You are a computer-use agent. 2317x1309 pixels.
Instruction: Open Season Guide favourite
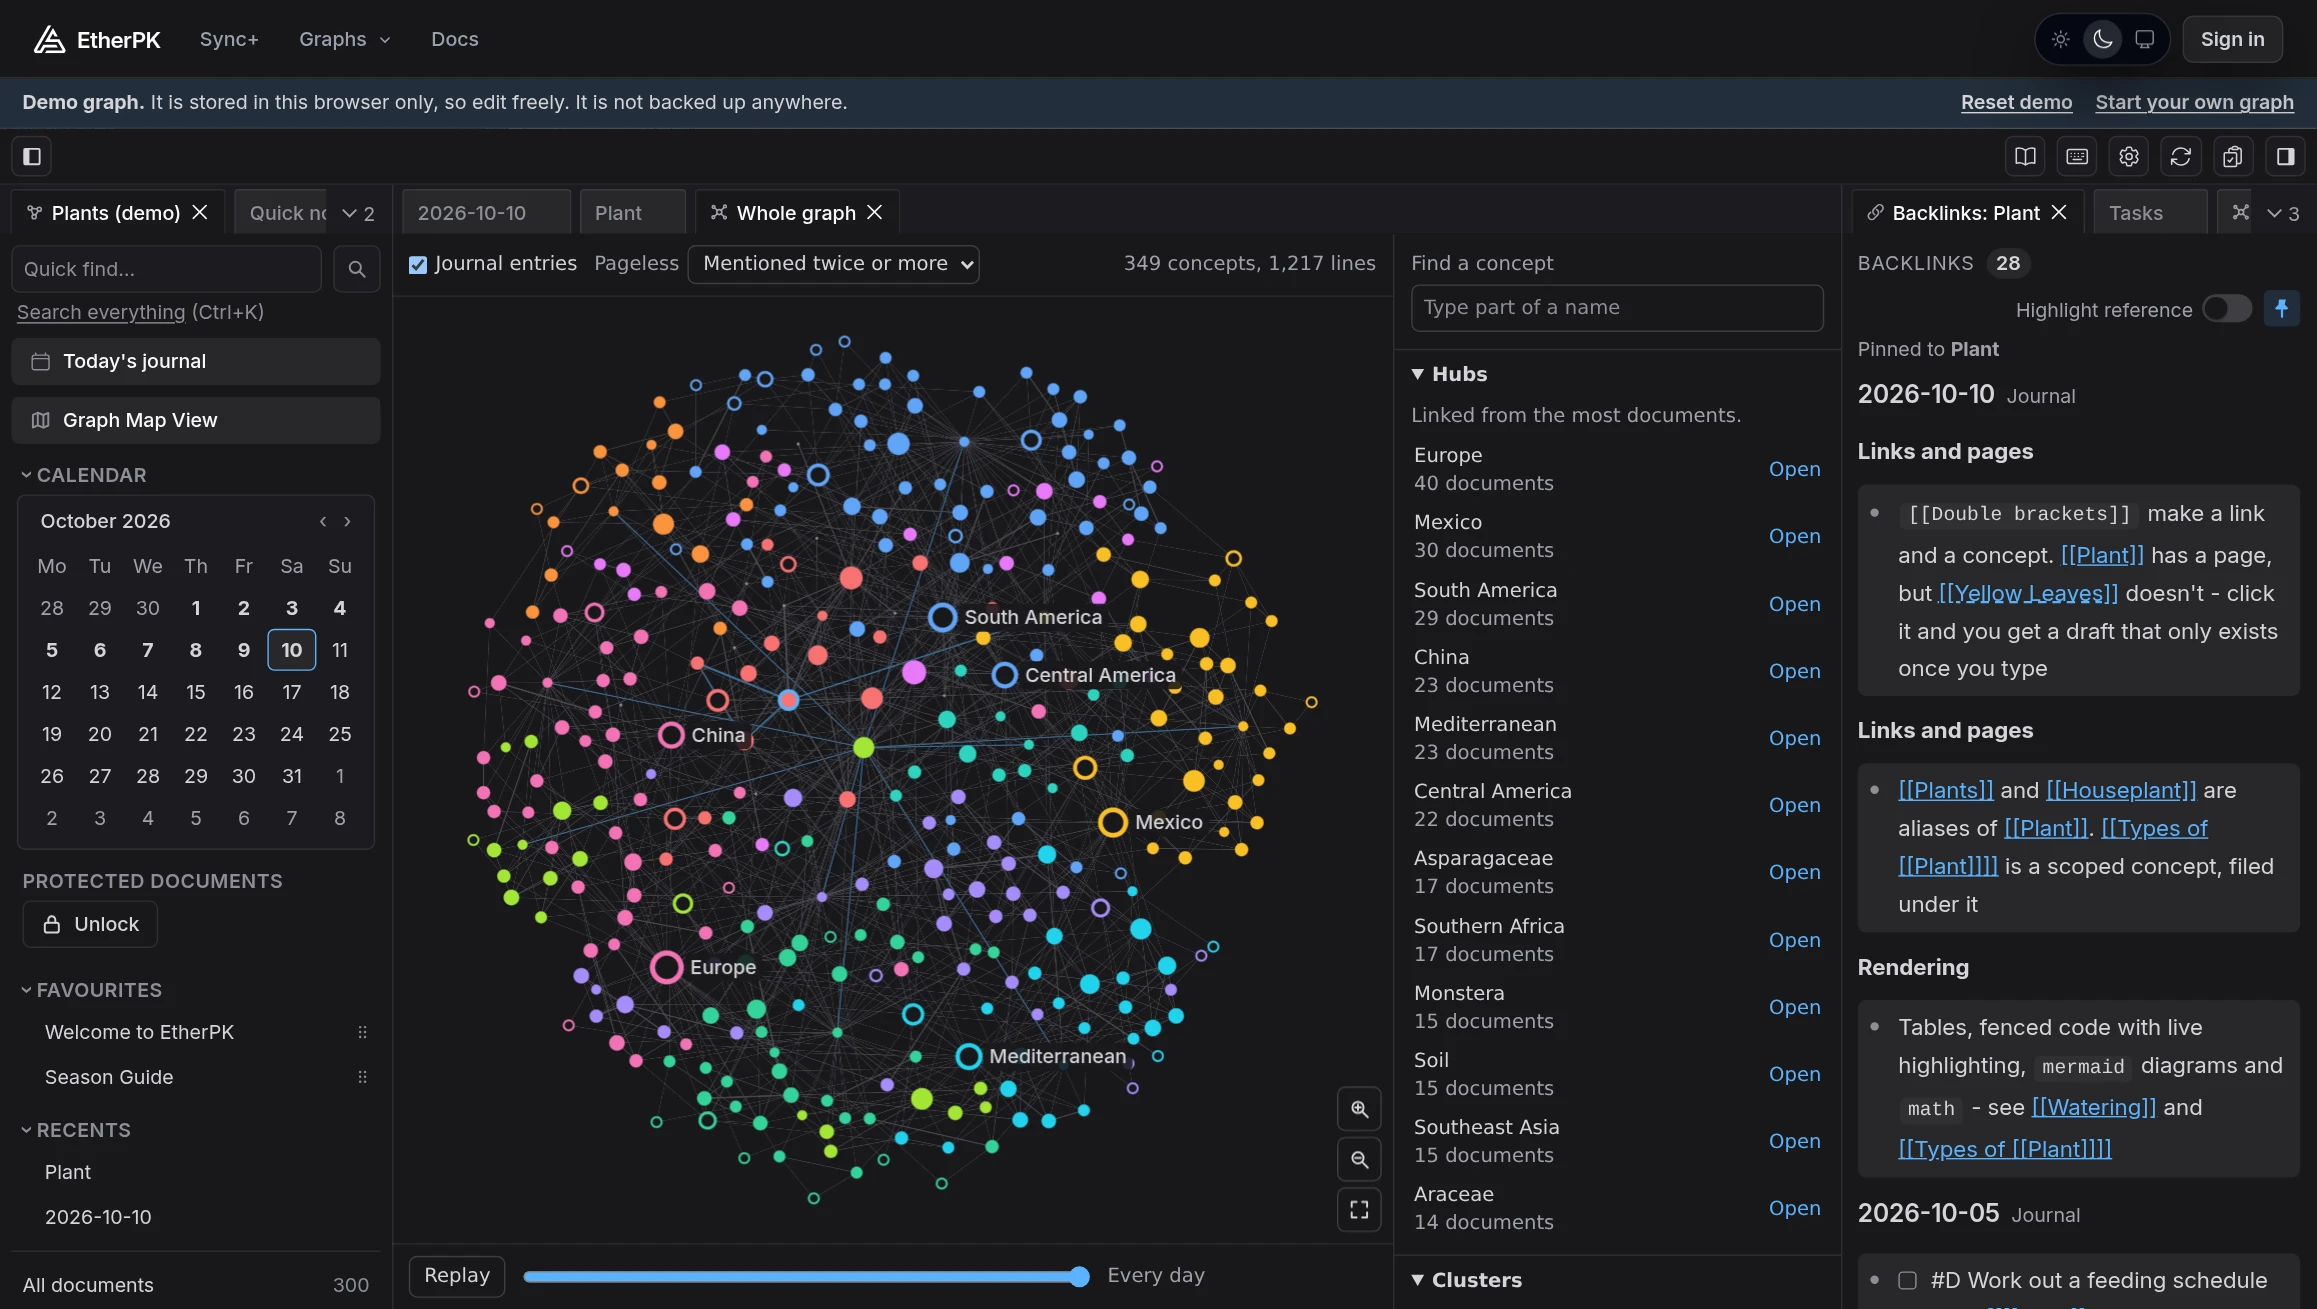[x=109, y=1077]
